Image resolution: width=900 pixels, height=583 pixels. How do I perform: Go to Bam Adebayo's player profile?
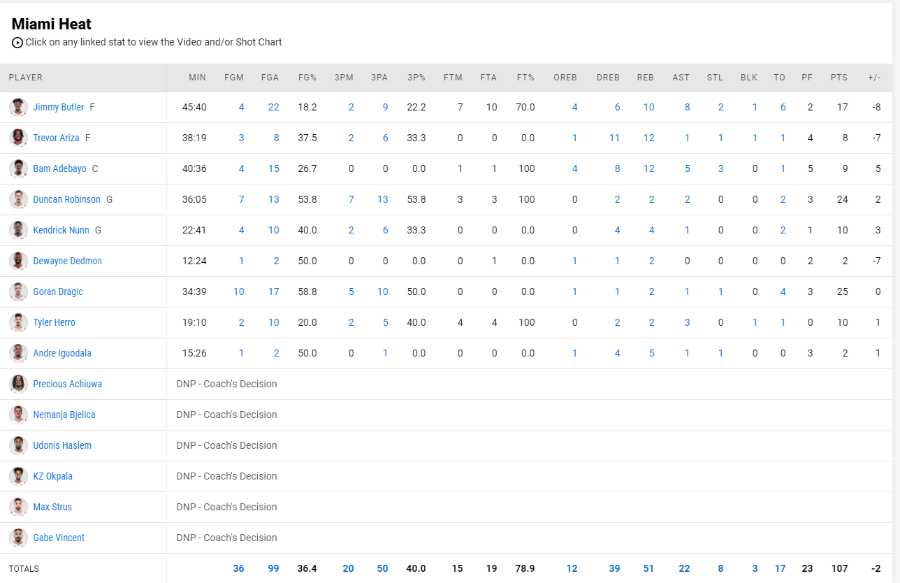click(x=60, y=169)
